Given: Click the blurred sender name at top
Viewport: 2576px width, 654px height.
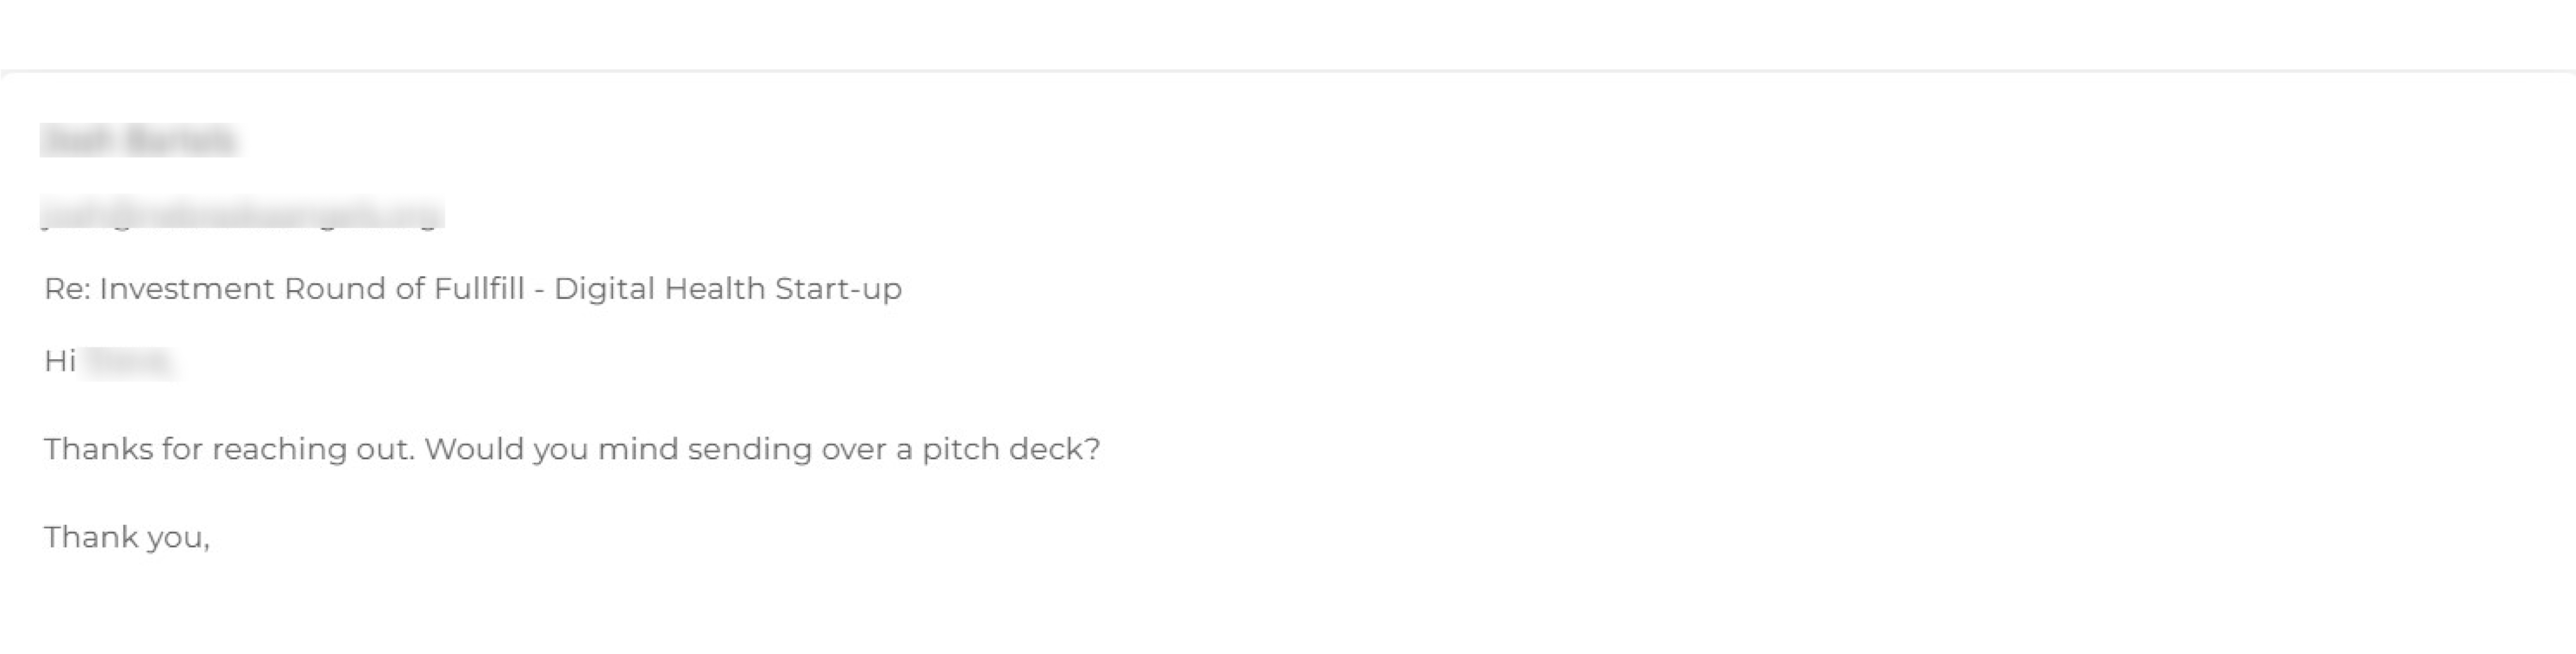Looking at the screenshot, I should click(138, 140).
